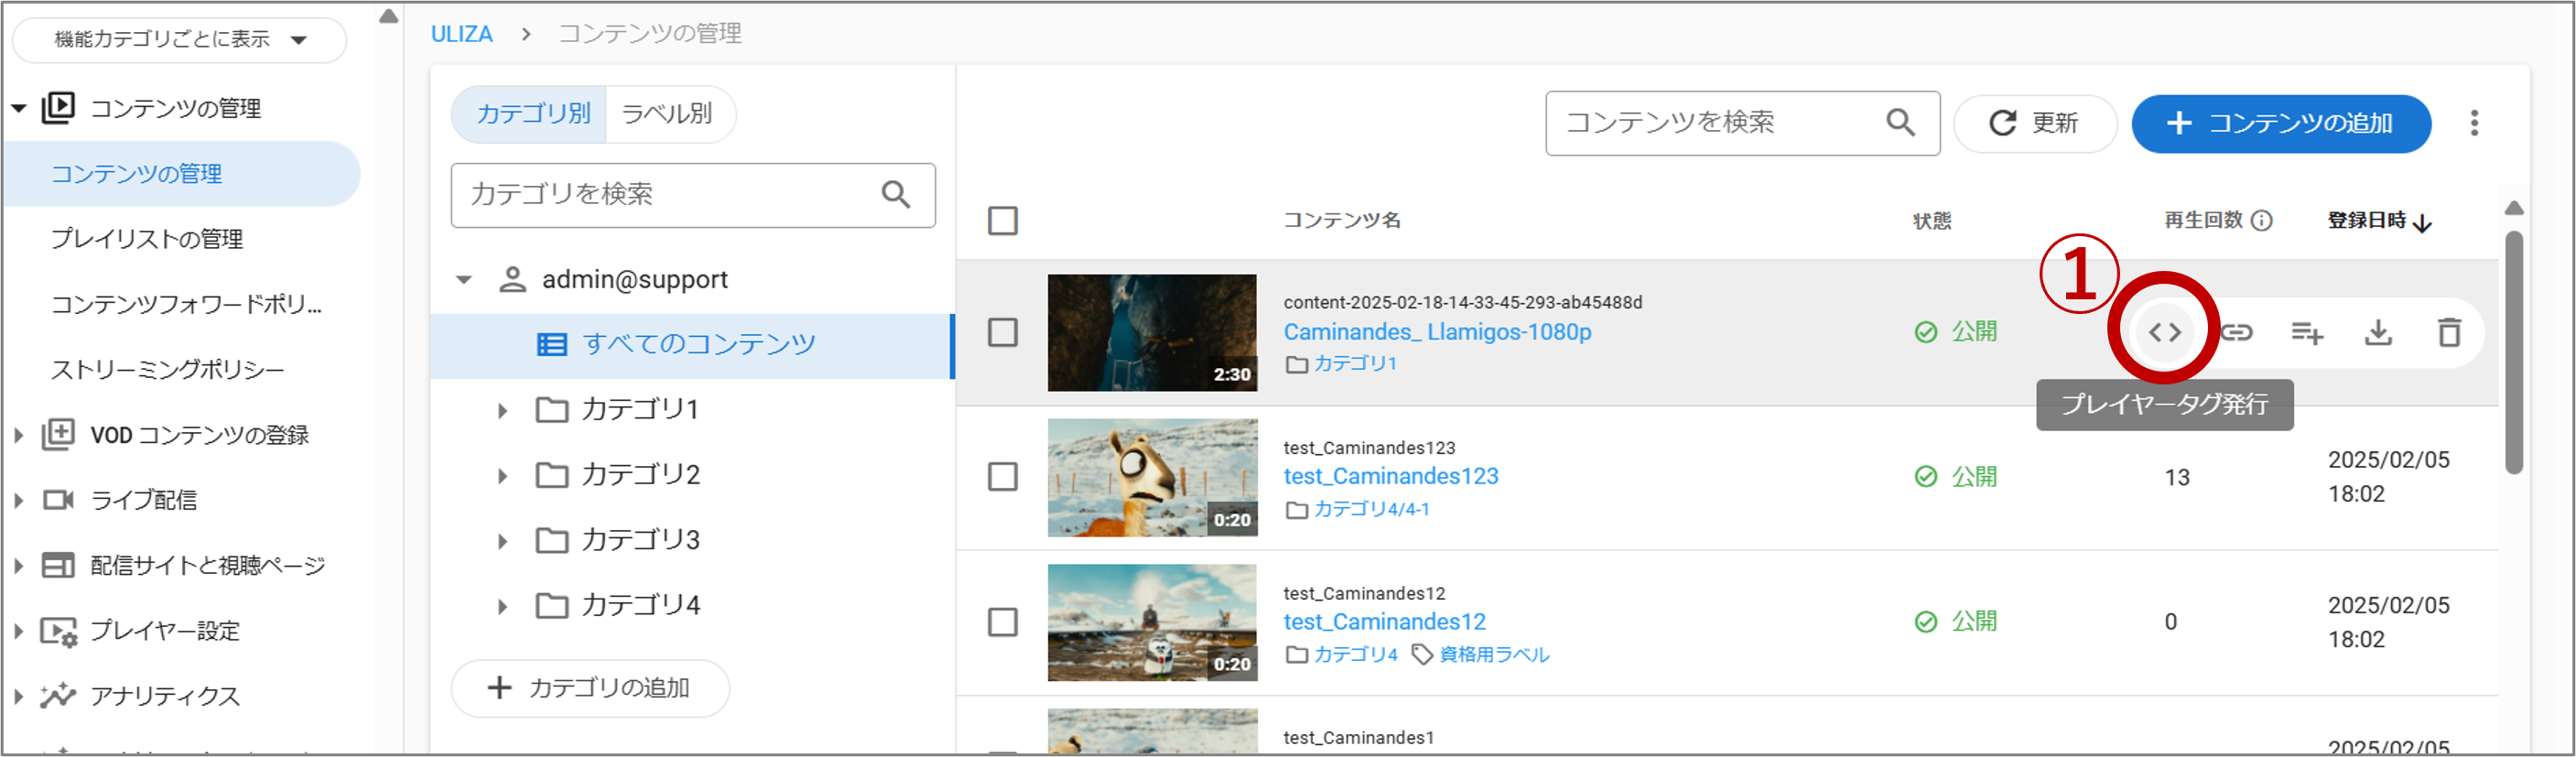Click the link icon for Caminandes_Llamigos-1080p
Viewport: 2576px width, 757px height.
click(2236, 332)
